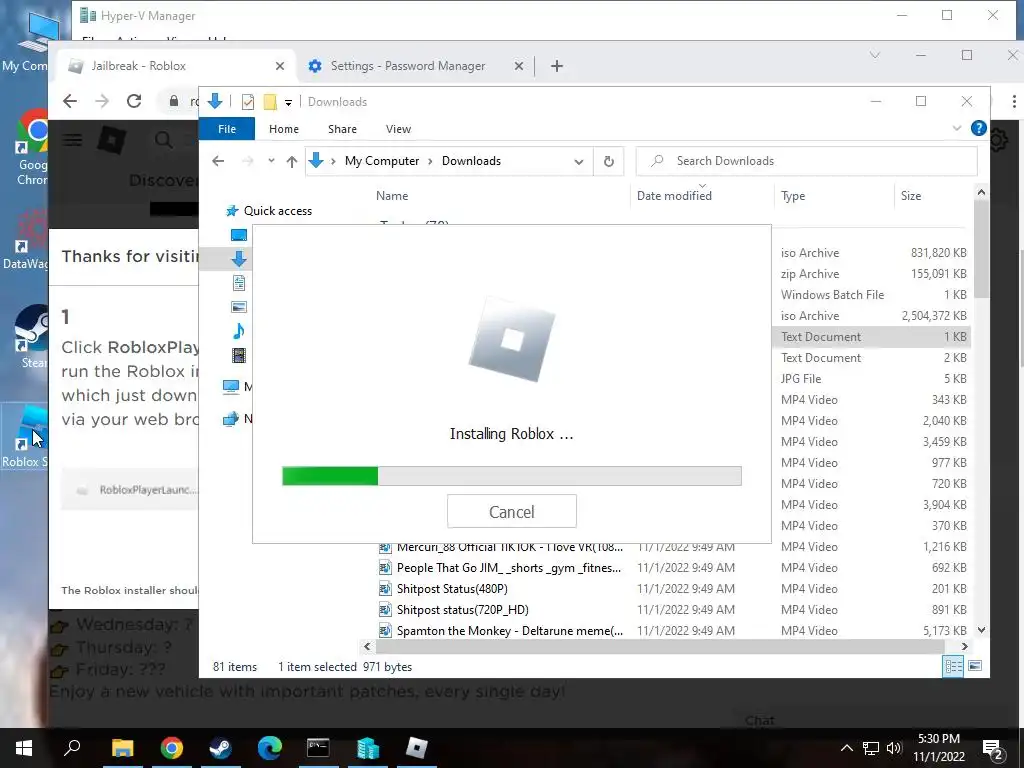The width and height of the screenshot is (1024, 768).
Task: Customize Quick Access Toolbar dropdown
Action: coord(288,103)
